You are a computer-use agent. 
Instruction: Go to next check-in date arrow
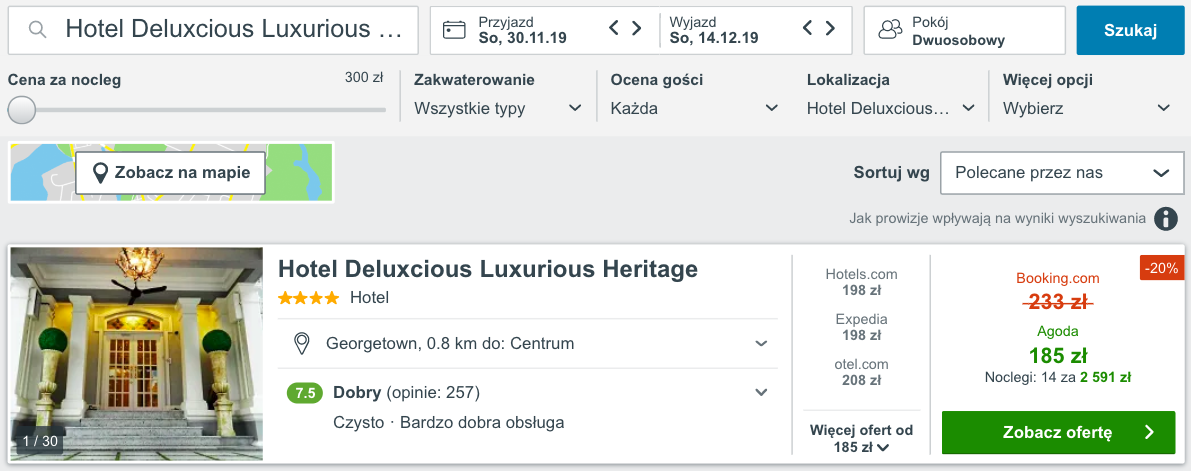[x=637, y=29]
